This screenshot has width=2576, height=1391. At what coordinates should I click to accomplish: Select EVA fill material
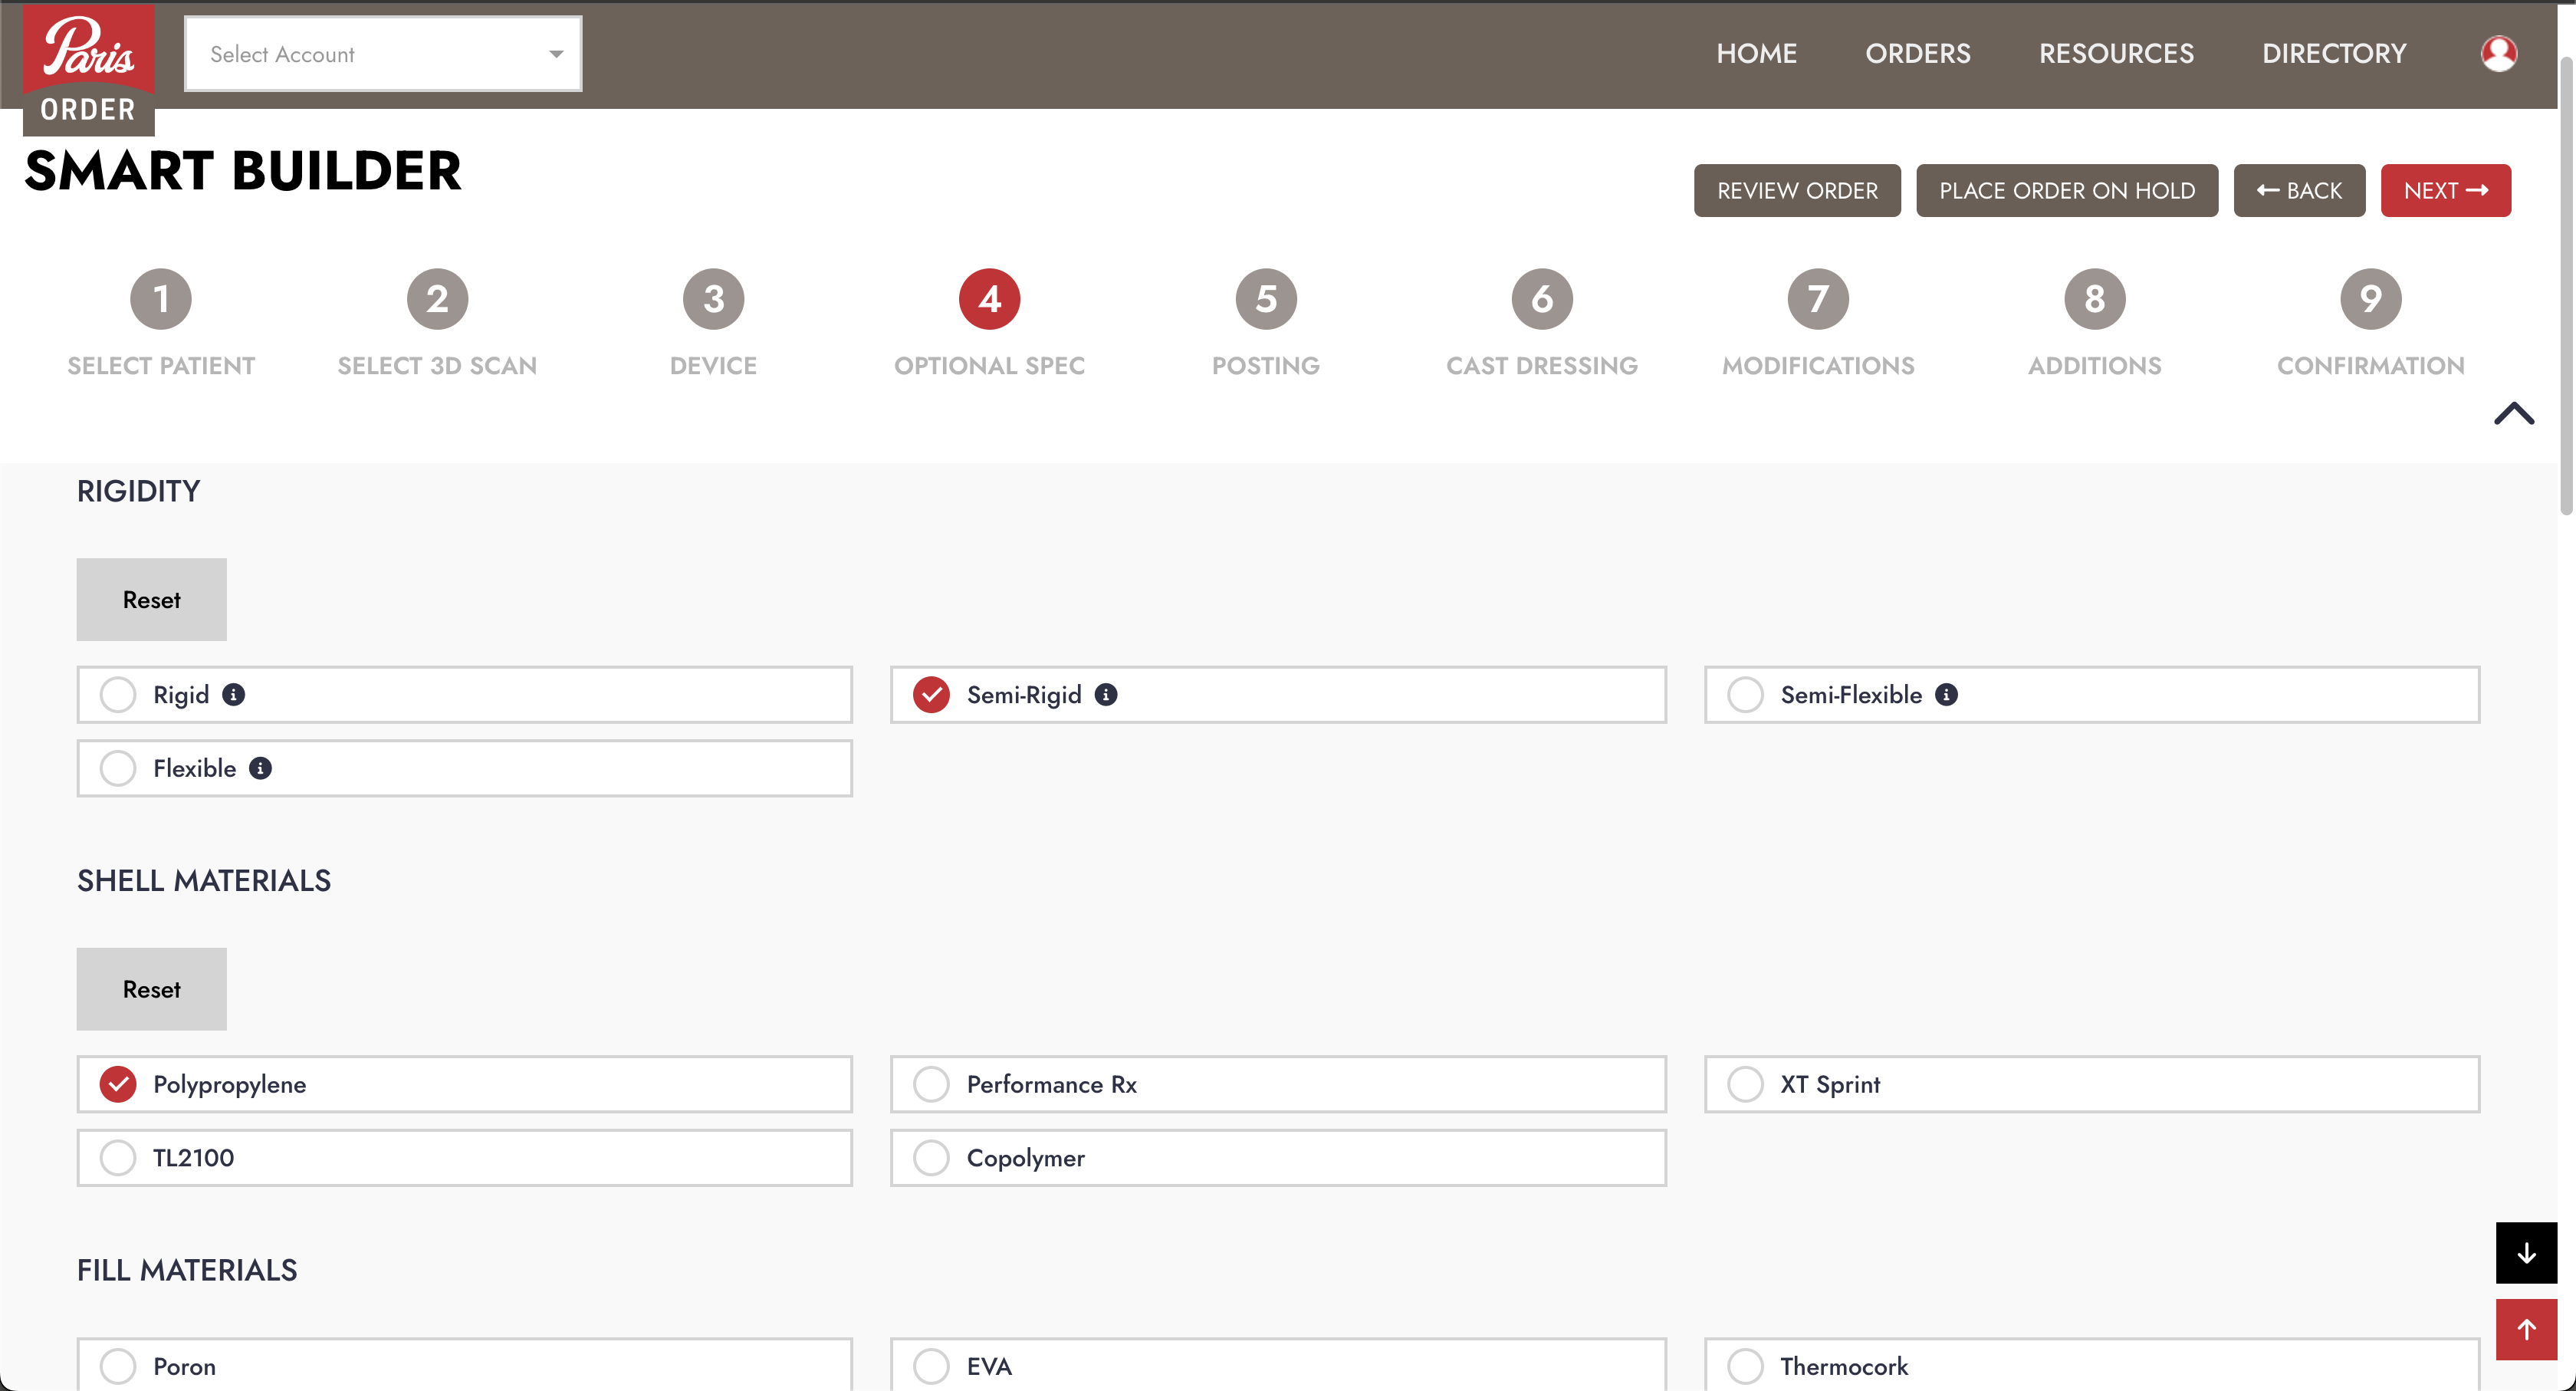[1278, 1365]
